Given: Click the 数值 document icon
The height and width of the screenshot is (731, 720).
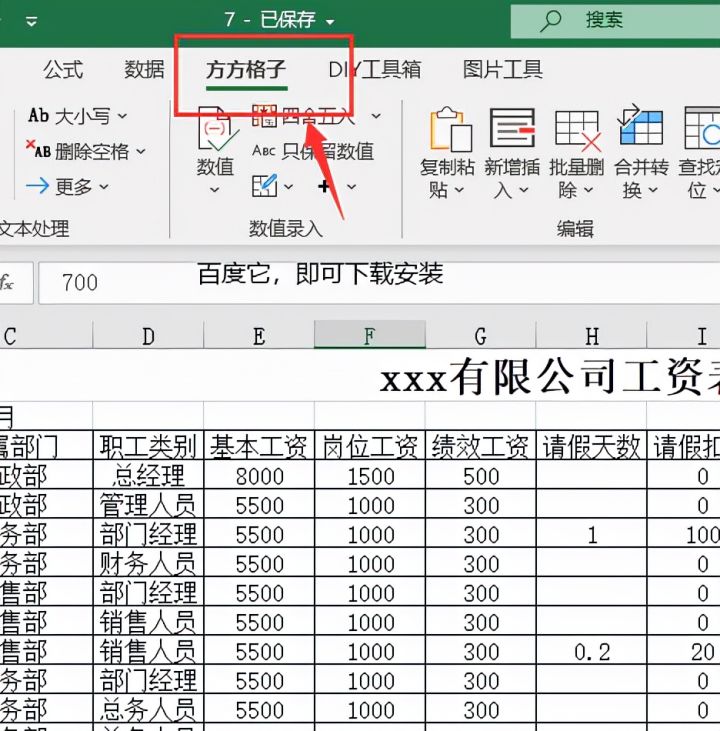Looking at the screenshot, I should tap(216, 129).
